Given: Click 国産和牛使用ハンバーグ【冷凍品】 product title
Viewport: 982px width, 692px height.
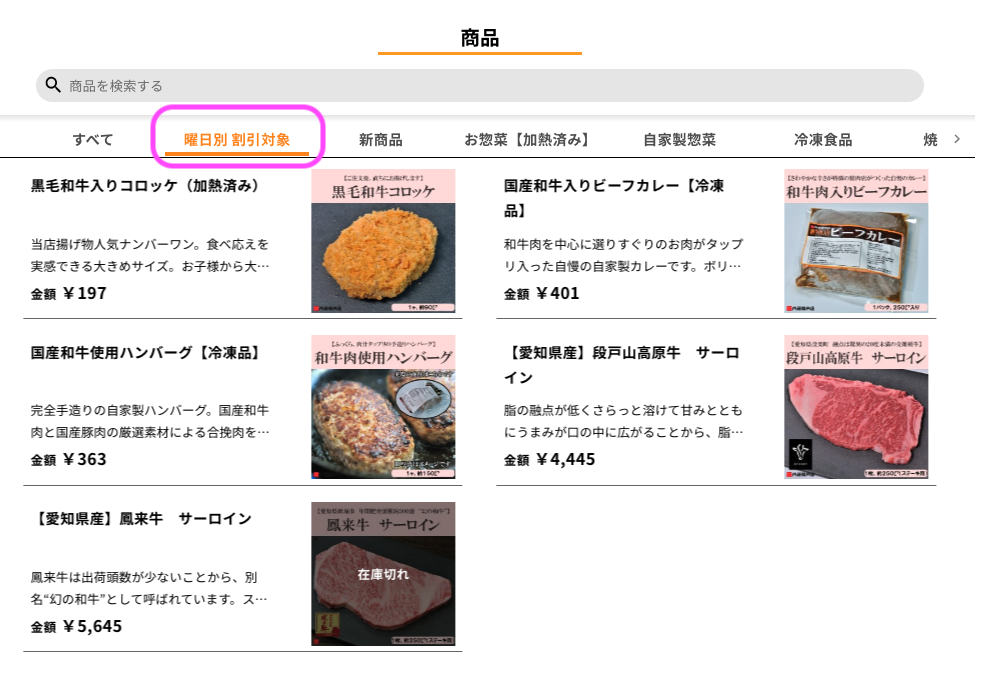Looking at the screenshot, I should [x=145, y=353].
